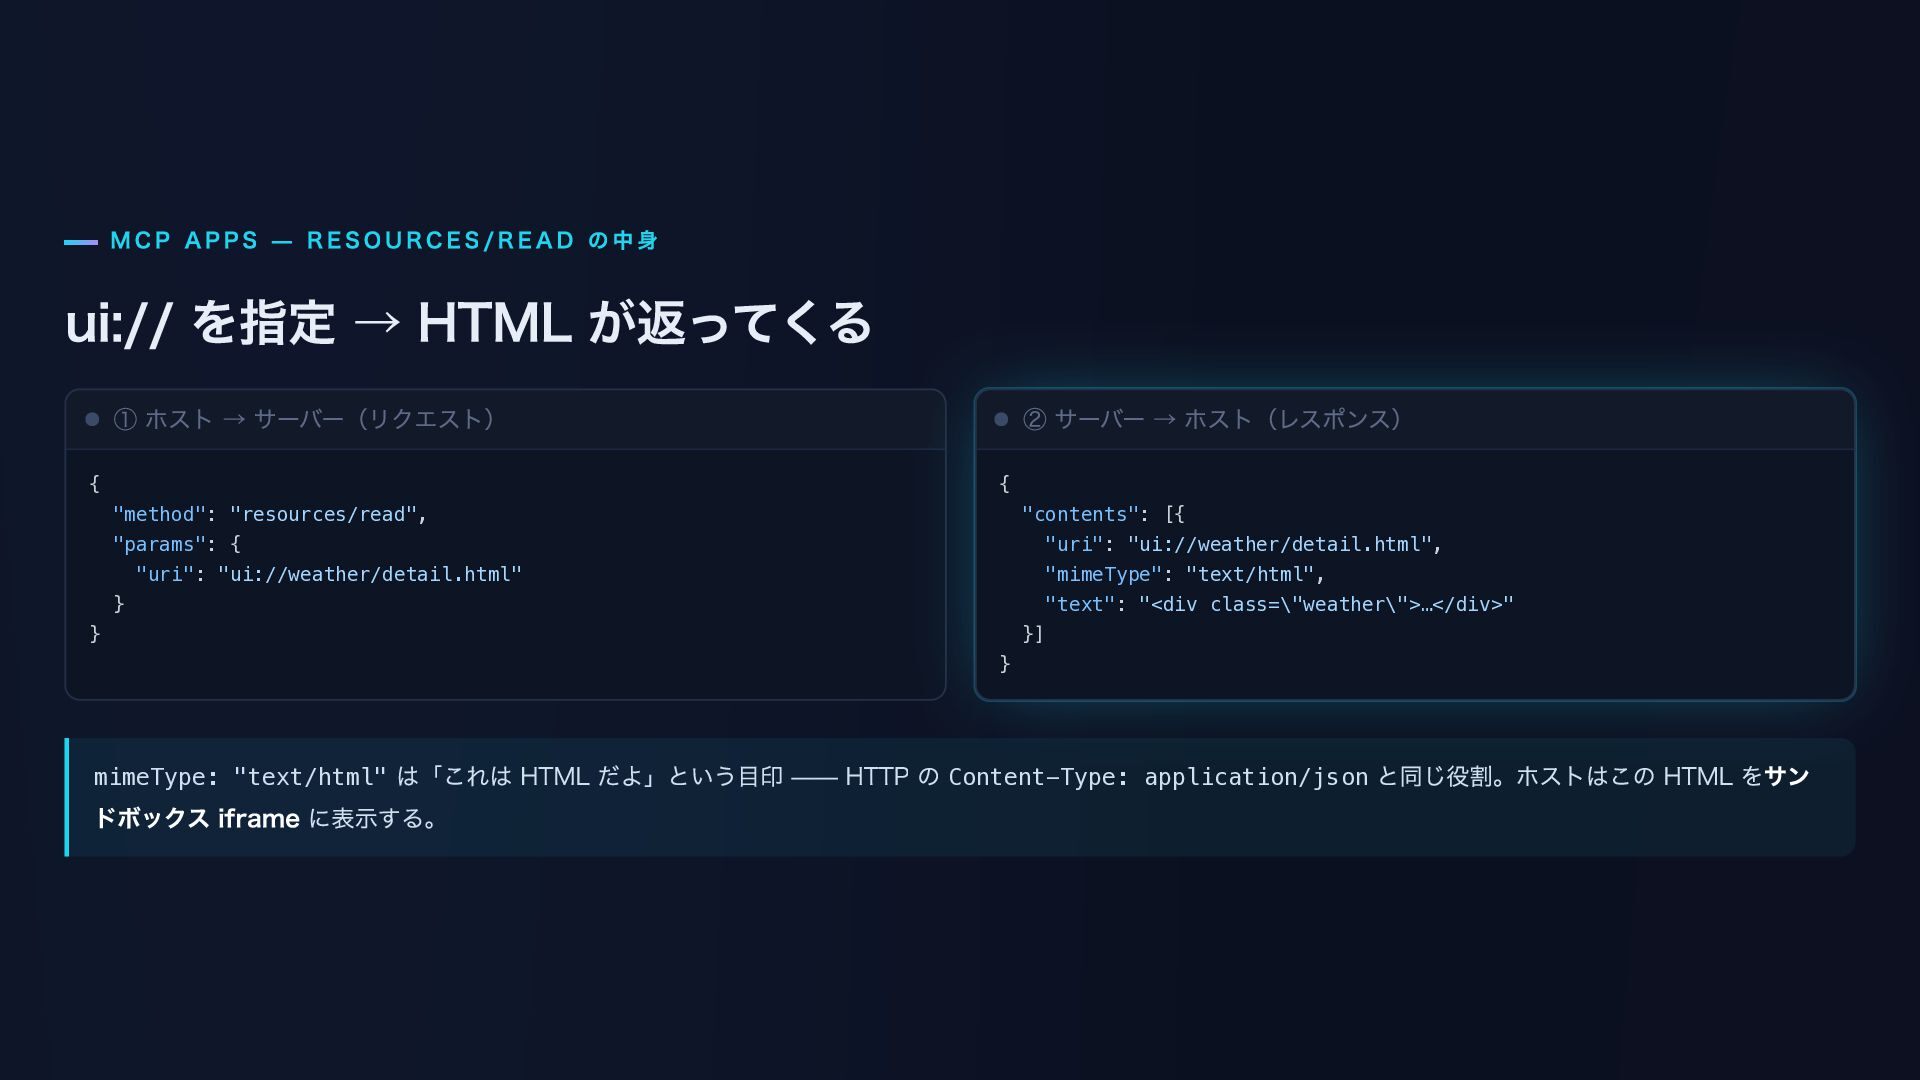Click the cyan accent bar of the note box
The height and width of the screenshot is (1080, 1920).
(x=67, y=797)
